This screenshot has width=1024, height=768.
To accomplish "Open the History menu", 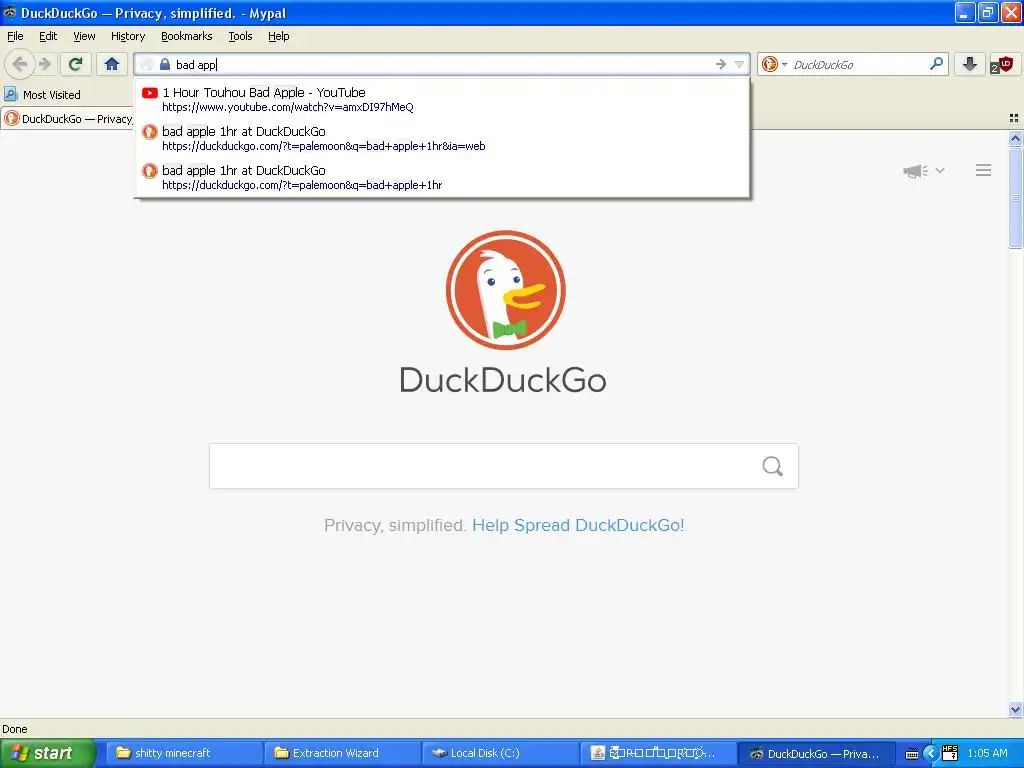I will pos(127,36).
